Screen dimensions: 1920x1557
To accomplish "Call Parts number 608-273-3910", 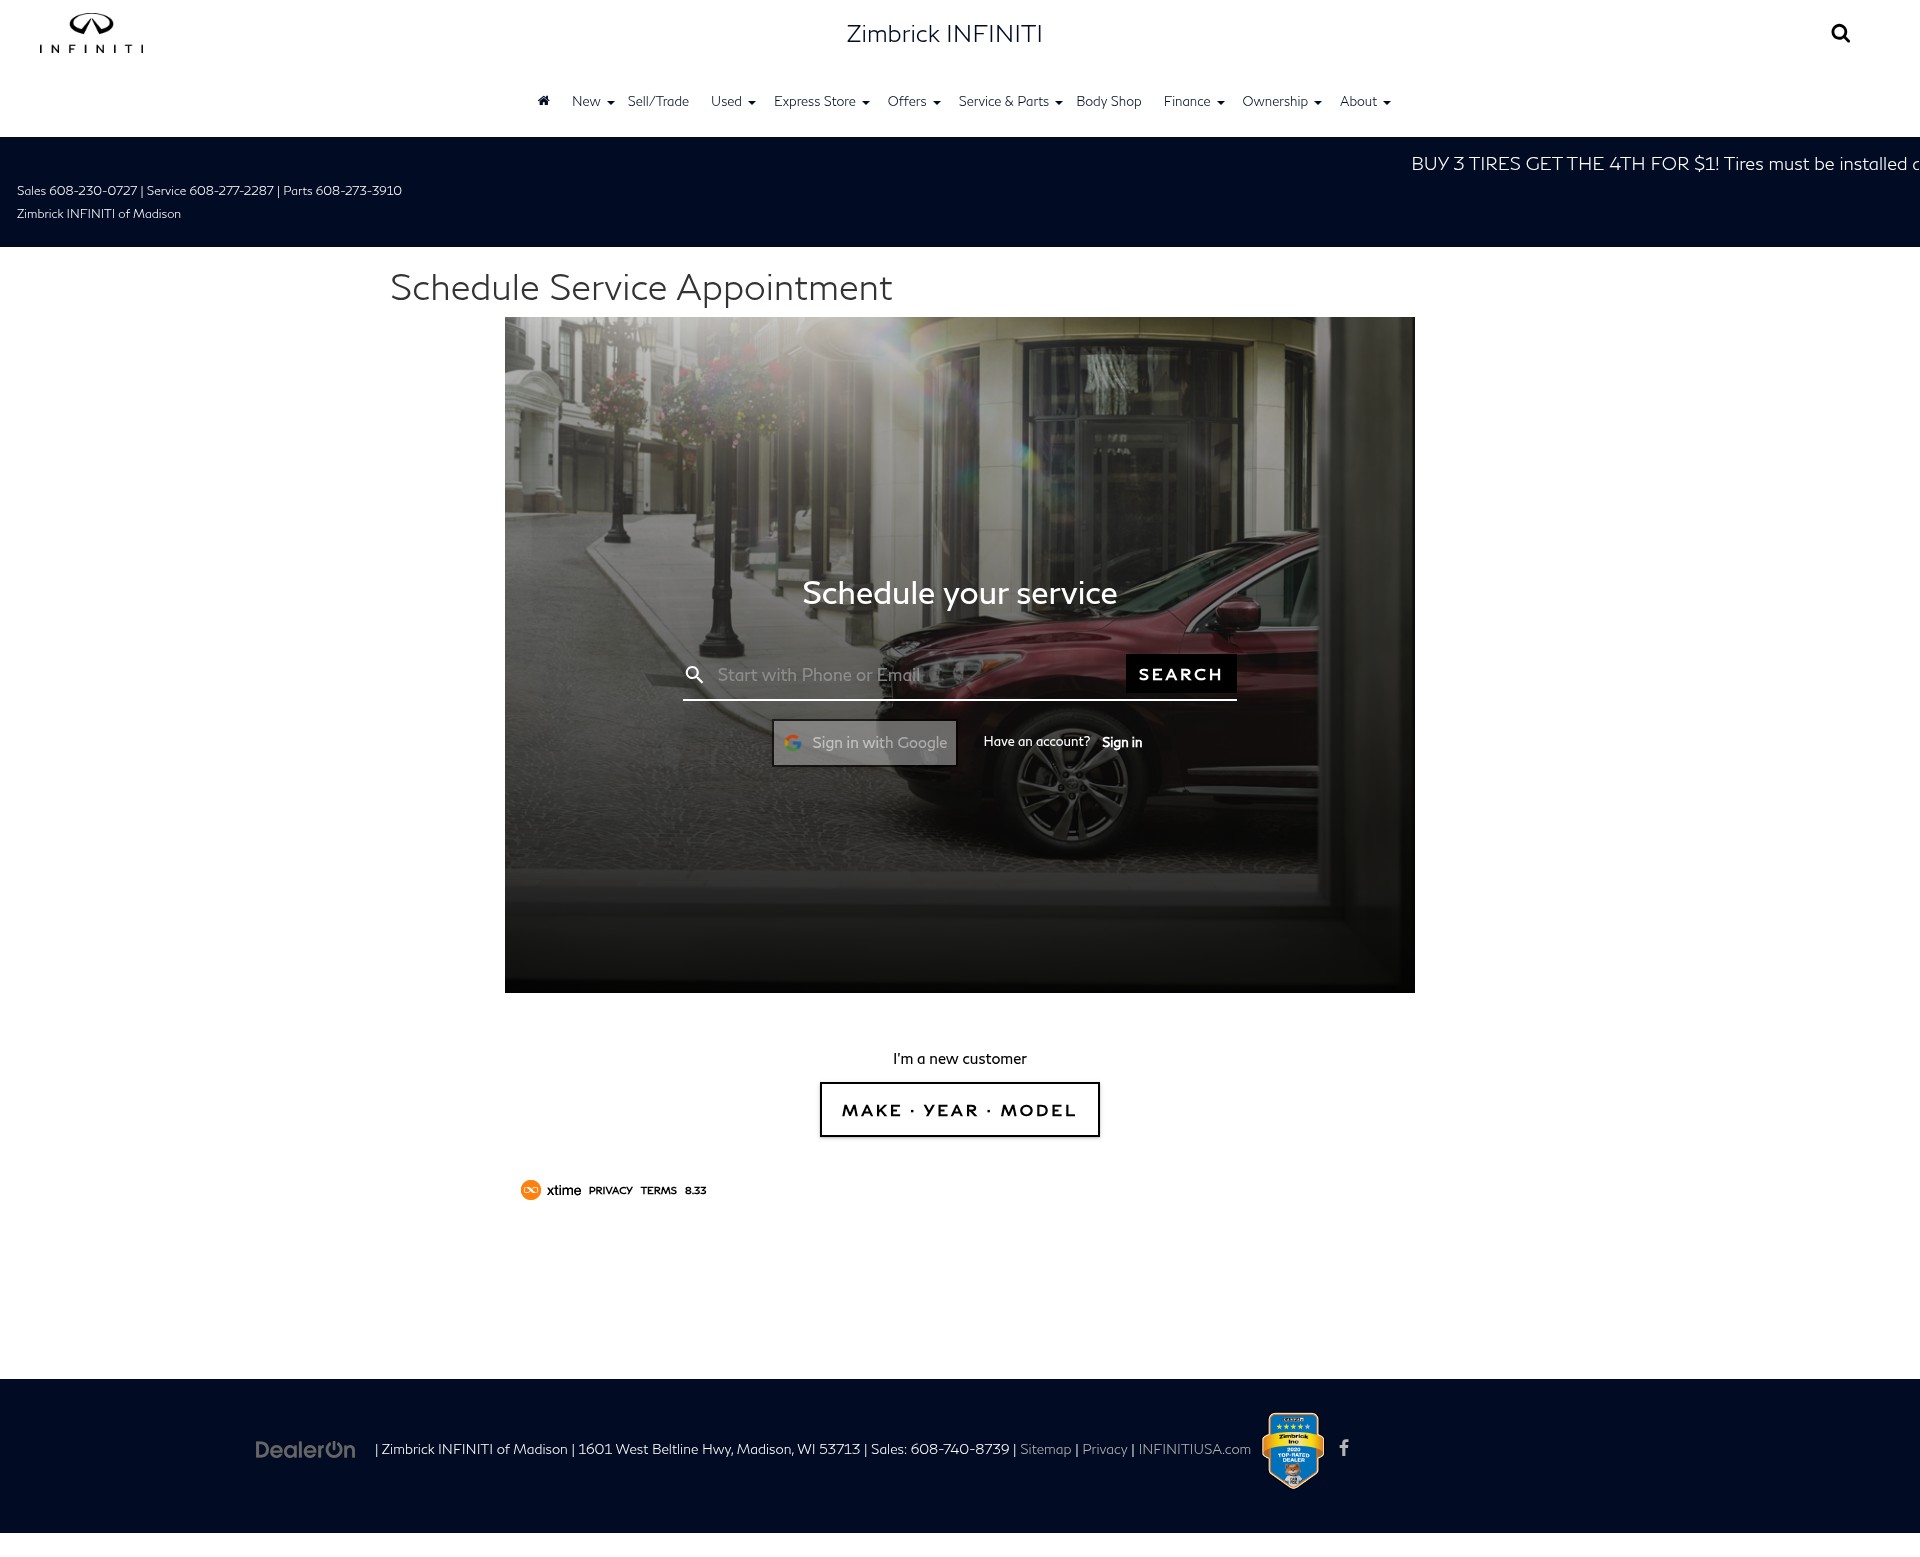I will [x=359, y=191].
